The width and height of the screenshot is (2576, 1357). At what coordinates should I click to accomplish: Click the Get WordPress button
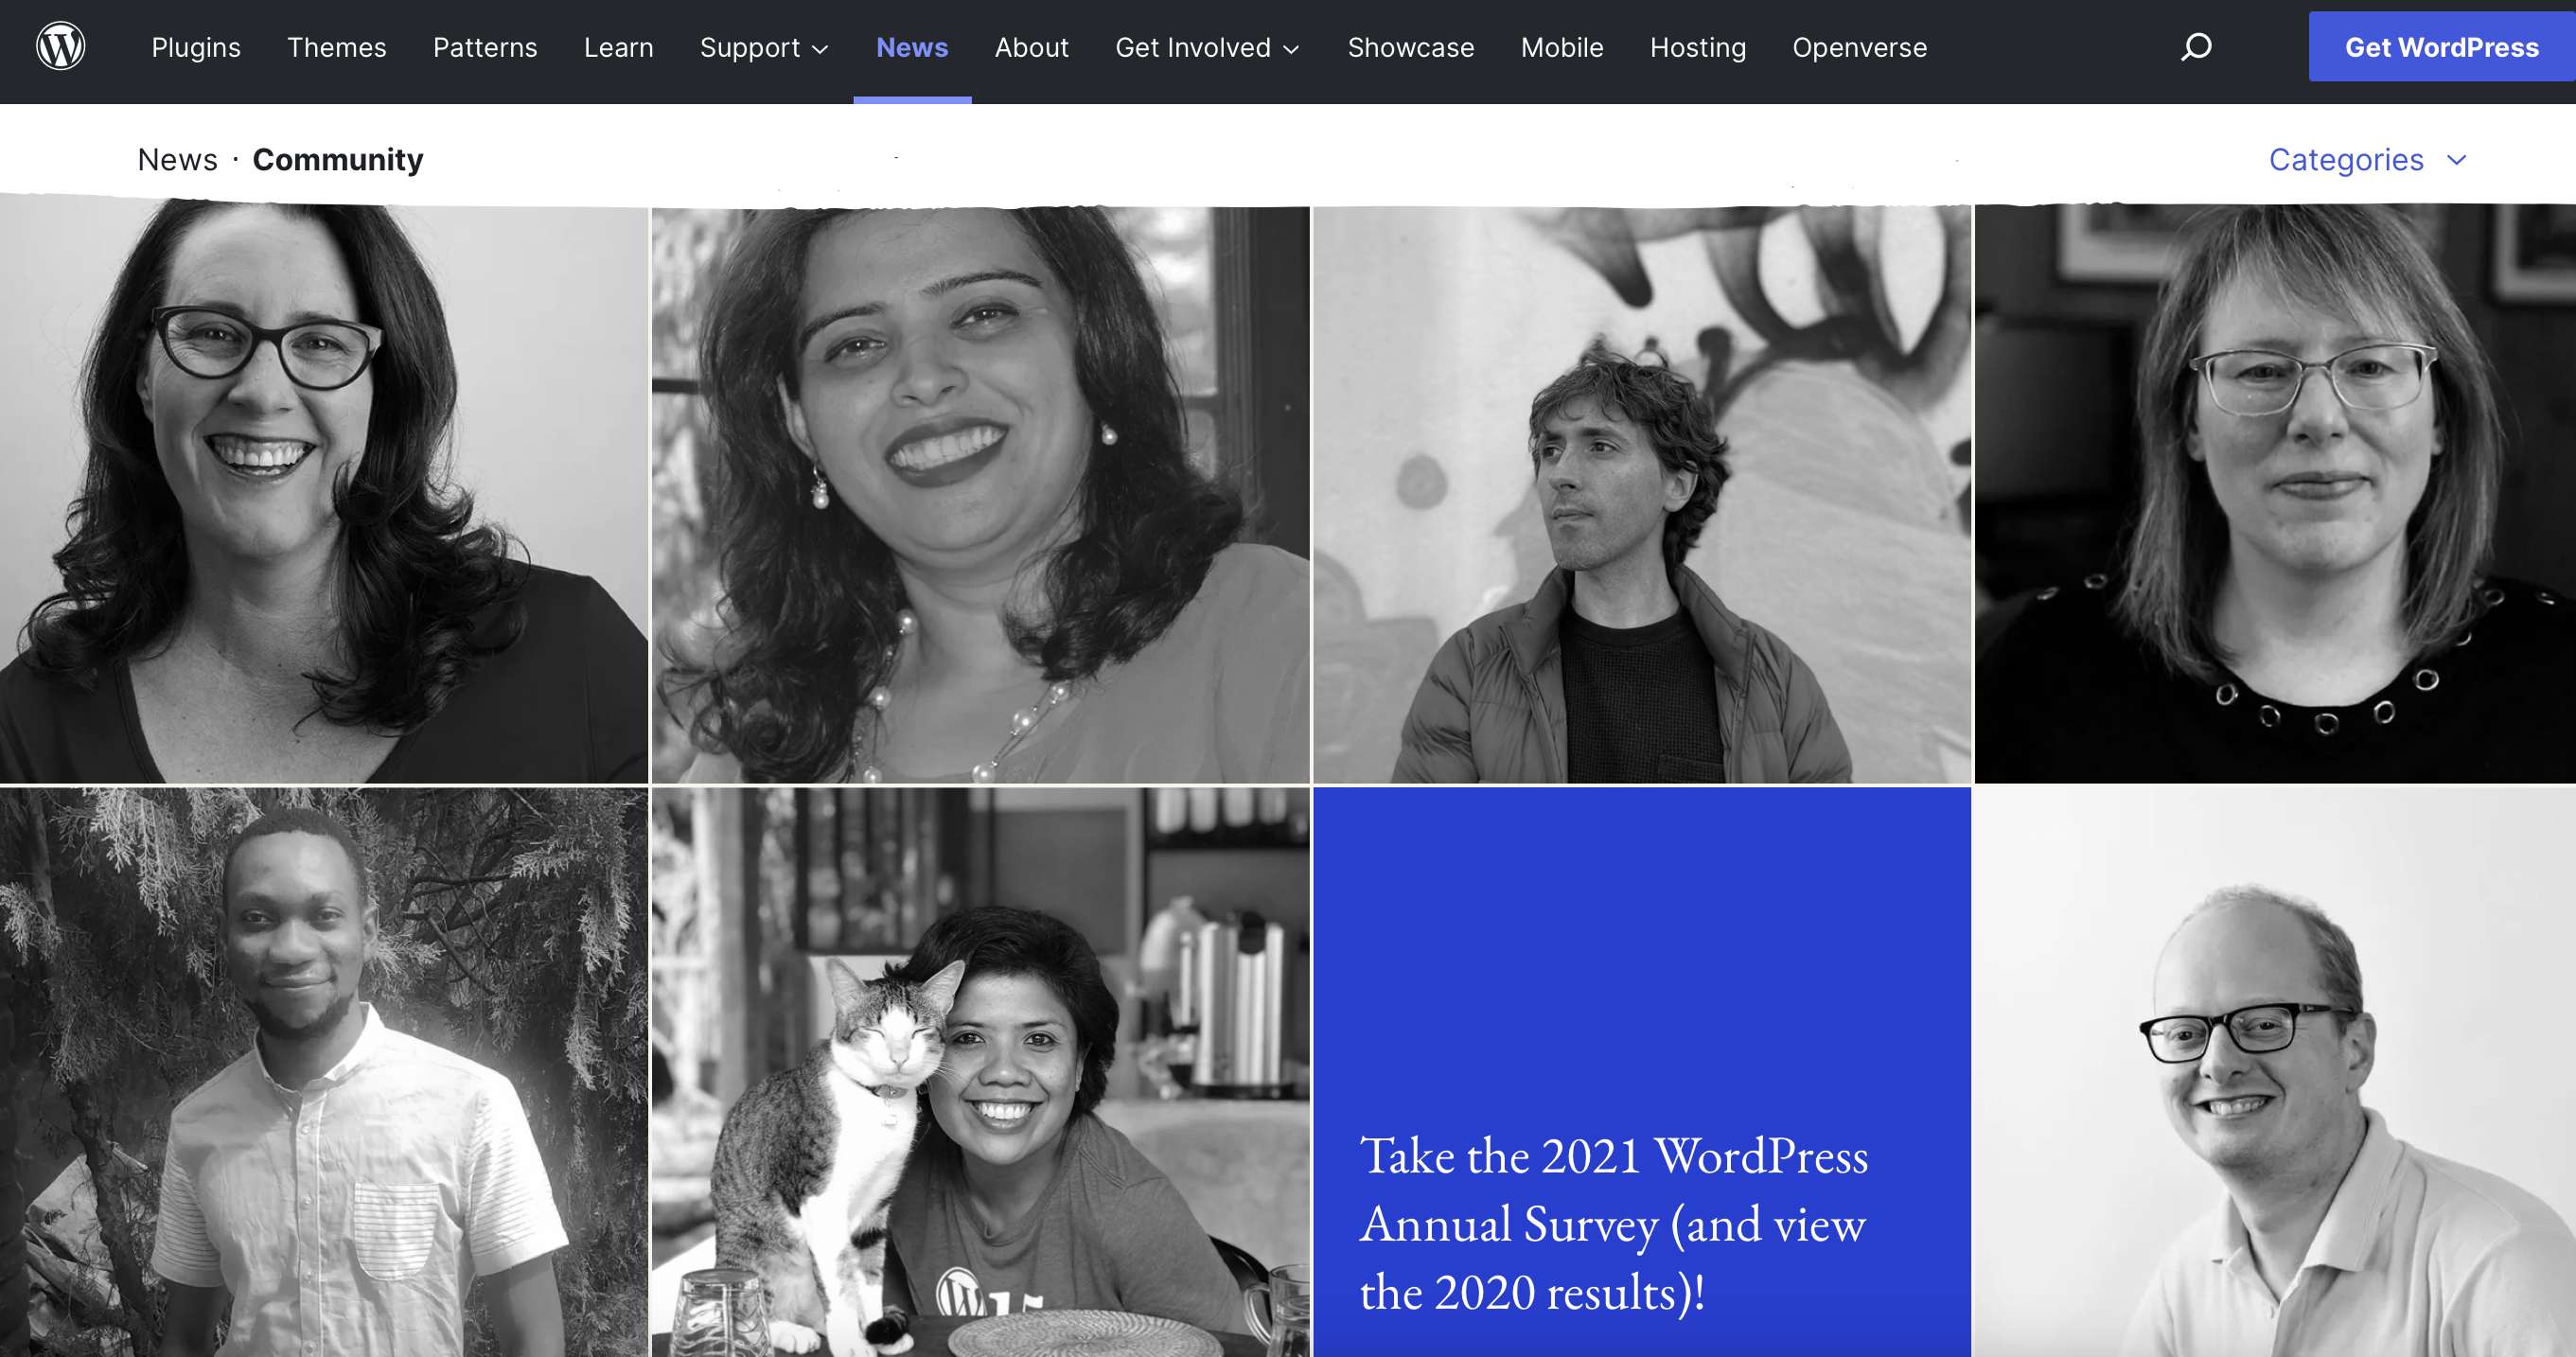point(2442,47)
